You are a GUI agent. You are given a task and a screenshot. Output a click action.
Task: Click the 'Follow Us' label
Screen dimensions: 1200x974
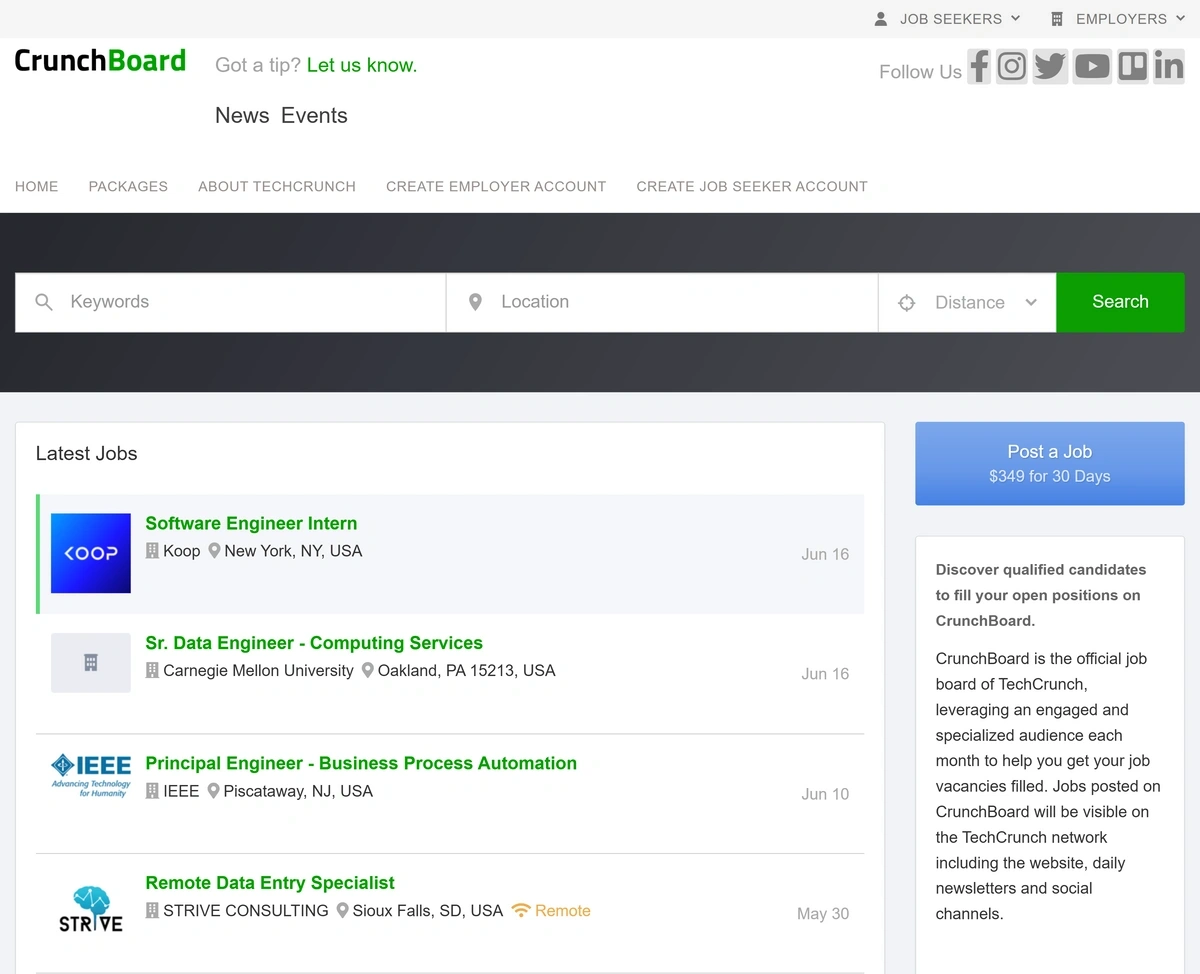tap(920, 72)
